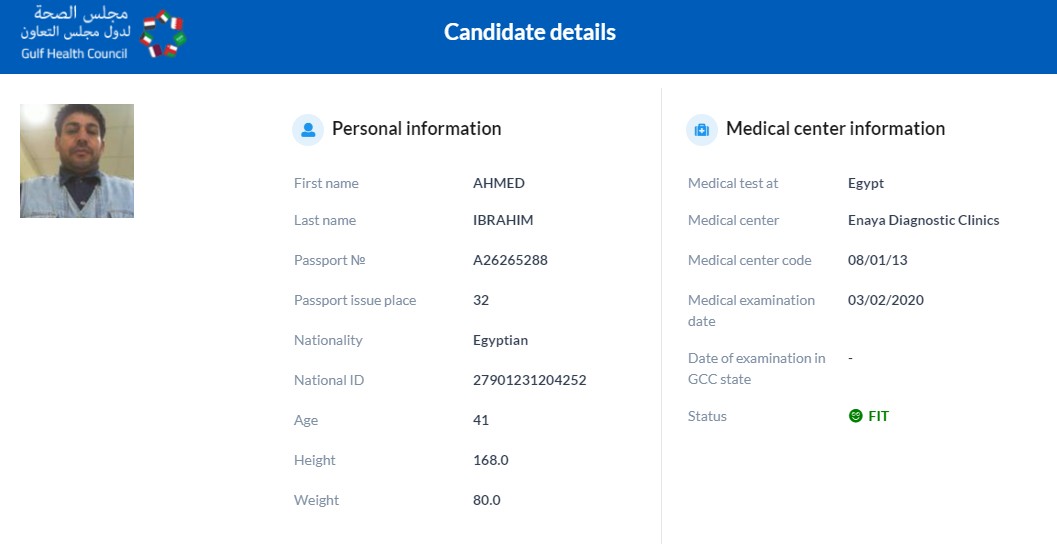Click the nationality value Egyptian

(500, 340)
